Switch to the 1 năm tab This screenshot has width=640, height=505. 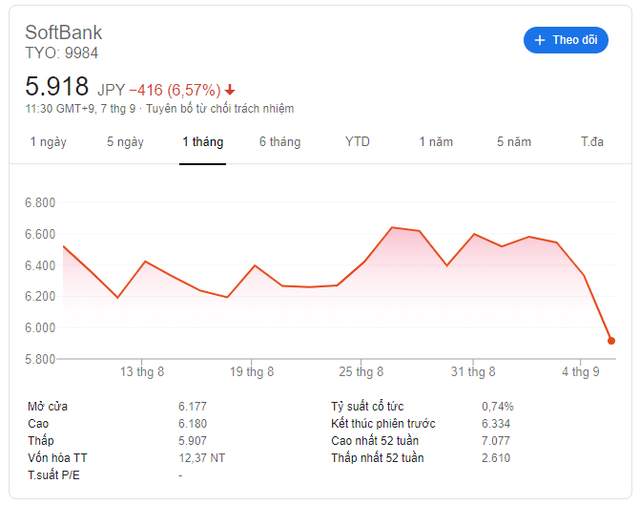(436, 142)
